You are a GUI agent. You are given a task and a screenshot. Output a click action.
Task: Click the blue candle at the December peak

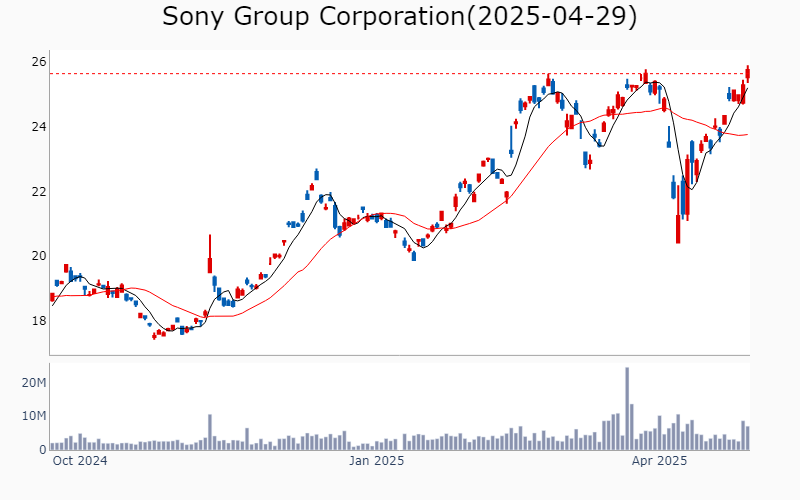tap(316, 174)
